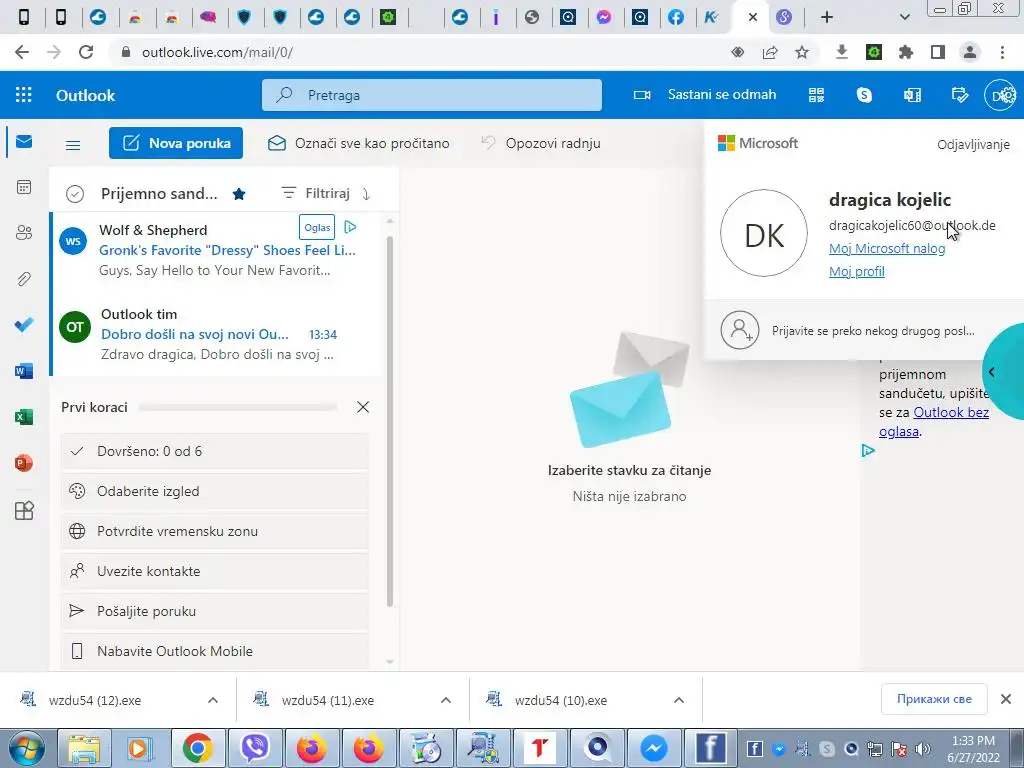Compose with the Nova poruka button
Viewport: 1024px width, 768px height.
point(176,143)
